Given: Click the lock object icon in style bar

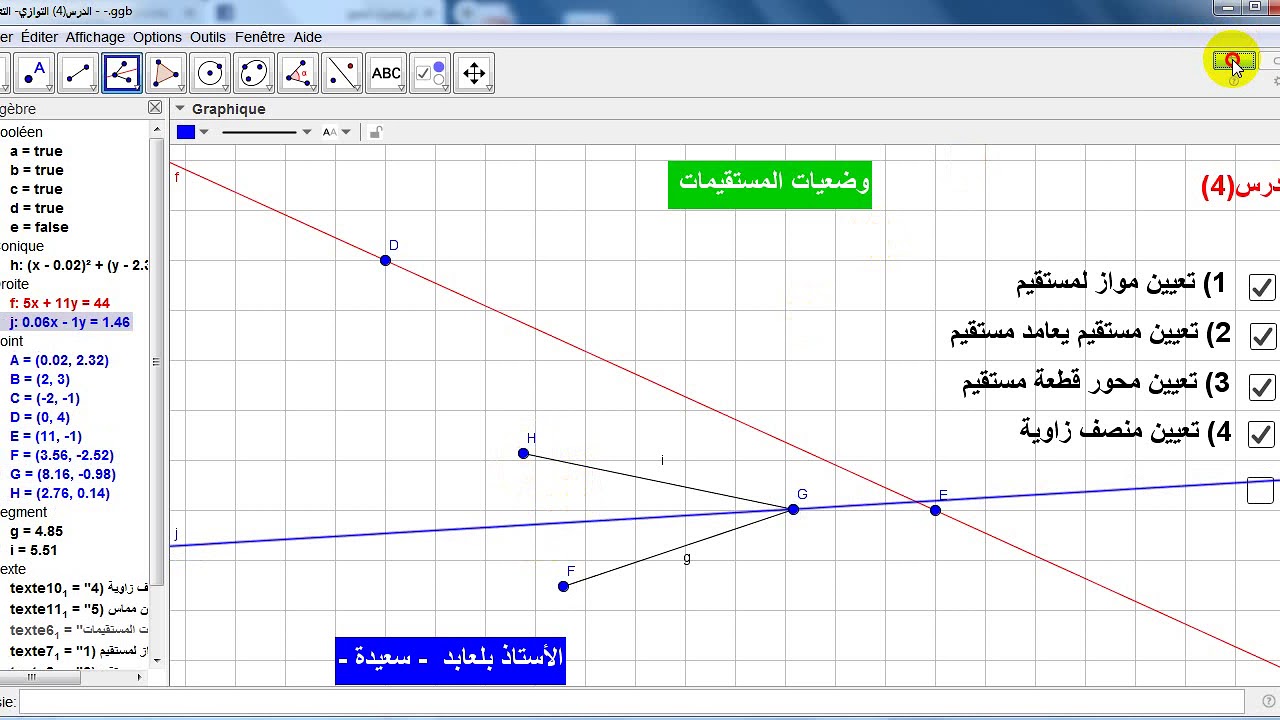Looking at the screenshot, I should 375,132.
